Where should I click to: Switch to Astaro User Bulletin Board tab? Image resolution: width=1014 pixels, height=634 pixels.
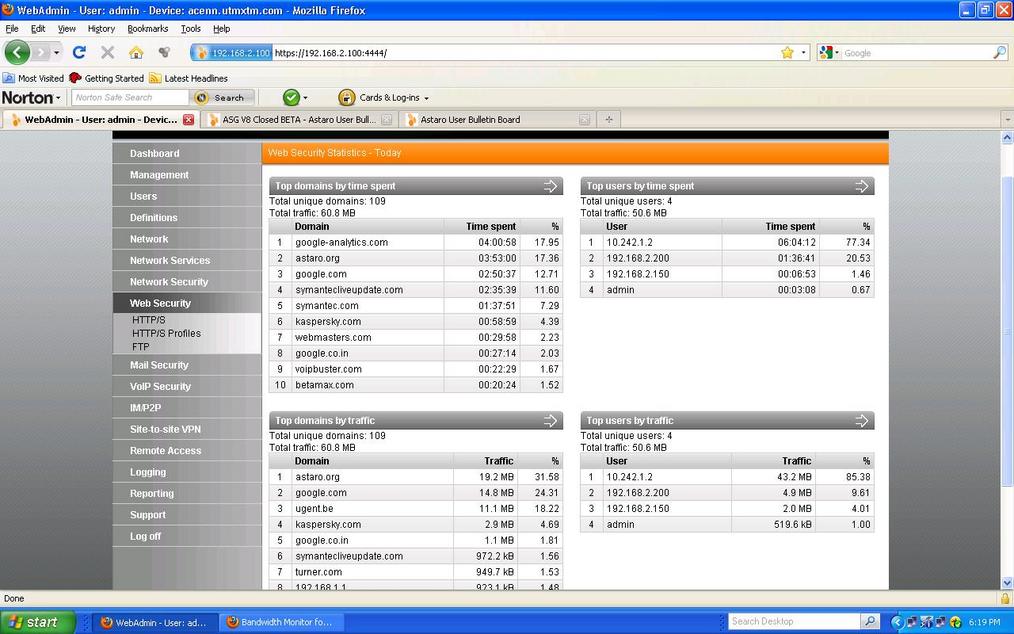pyautogui.click(x=470, y=119)
